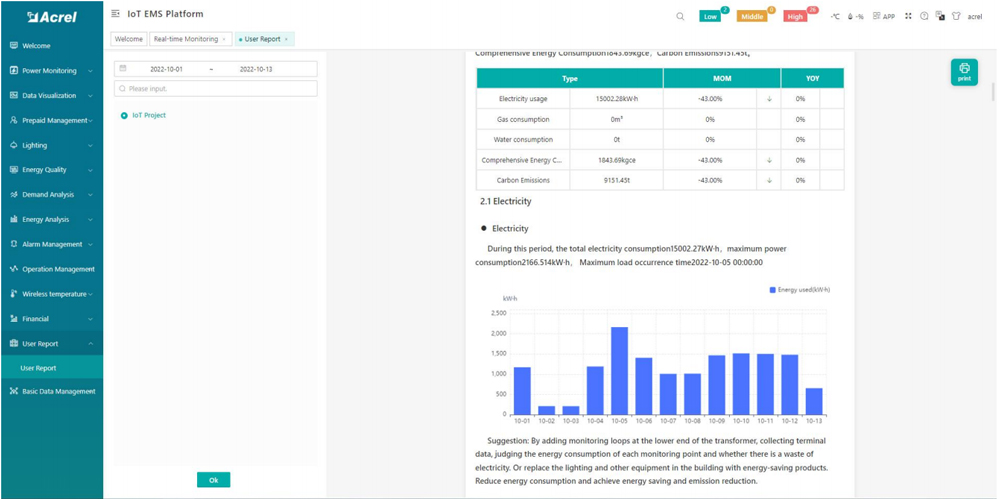Focus the Please input search field
This screenshot has width=1000, height=499.
pos(216,89)
